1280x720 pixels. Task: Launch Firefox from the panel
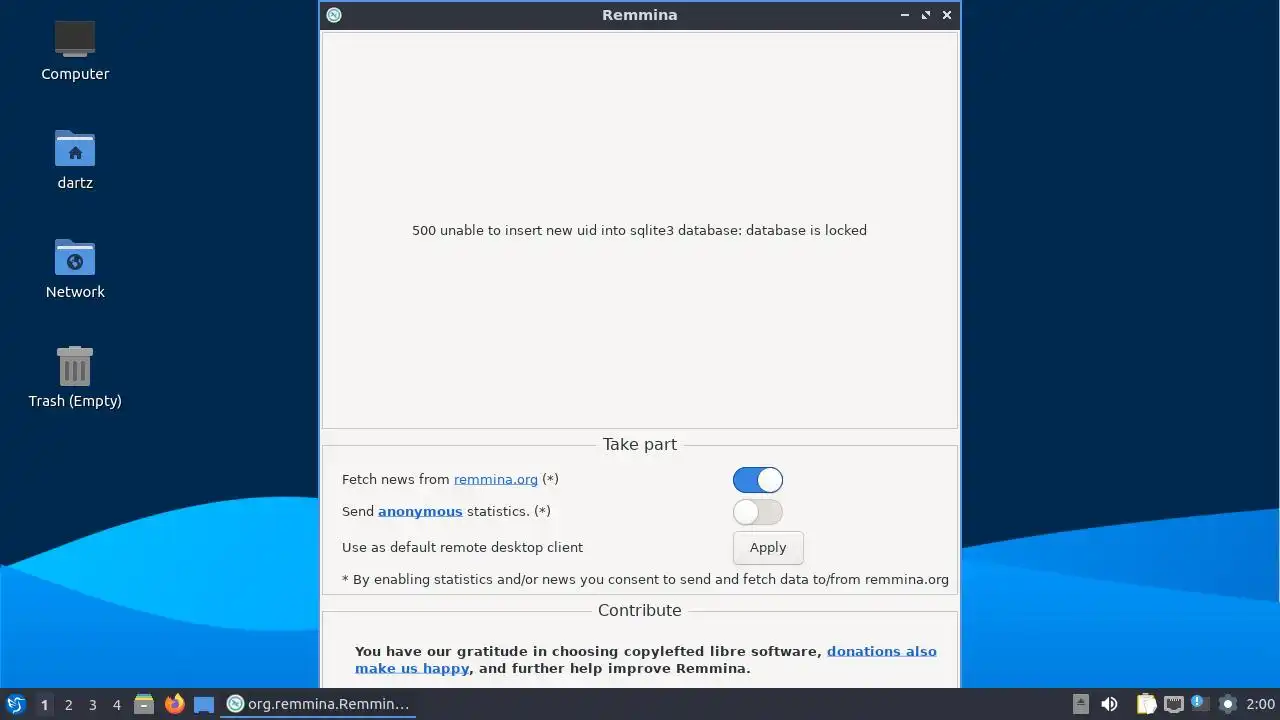point(174,704)
